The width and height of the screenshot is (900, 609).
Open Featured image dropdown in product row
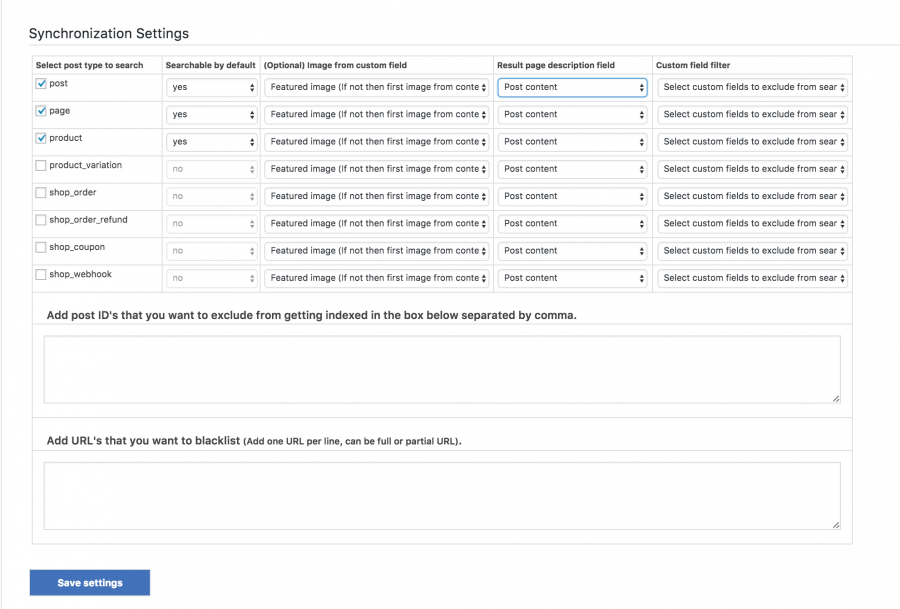coord(377,142)
